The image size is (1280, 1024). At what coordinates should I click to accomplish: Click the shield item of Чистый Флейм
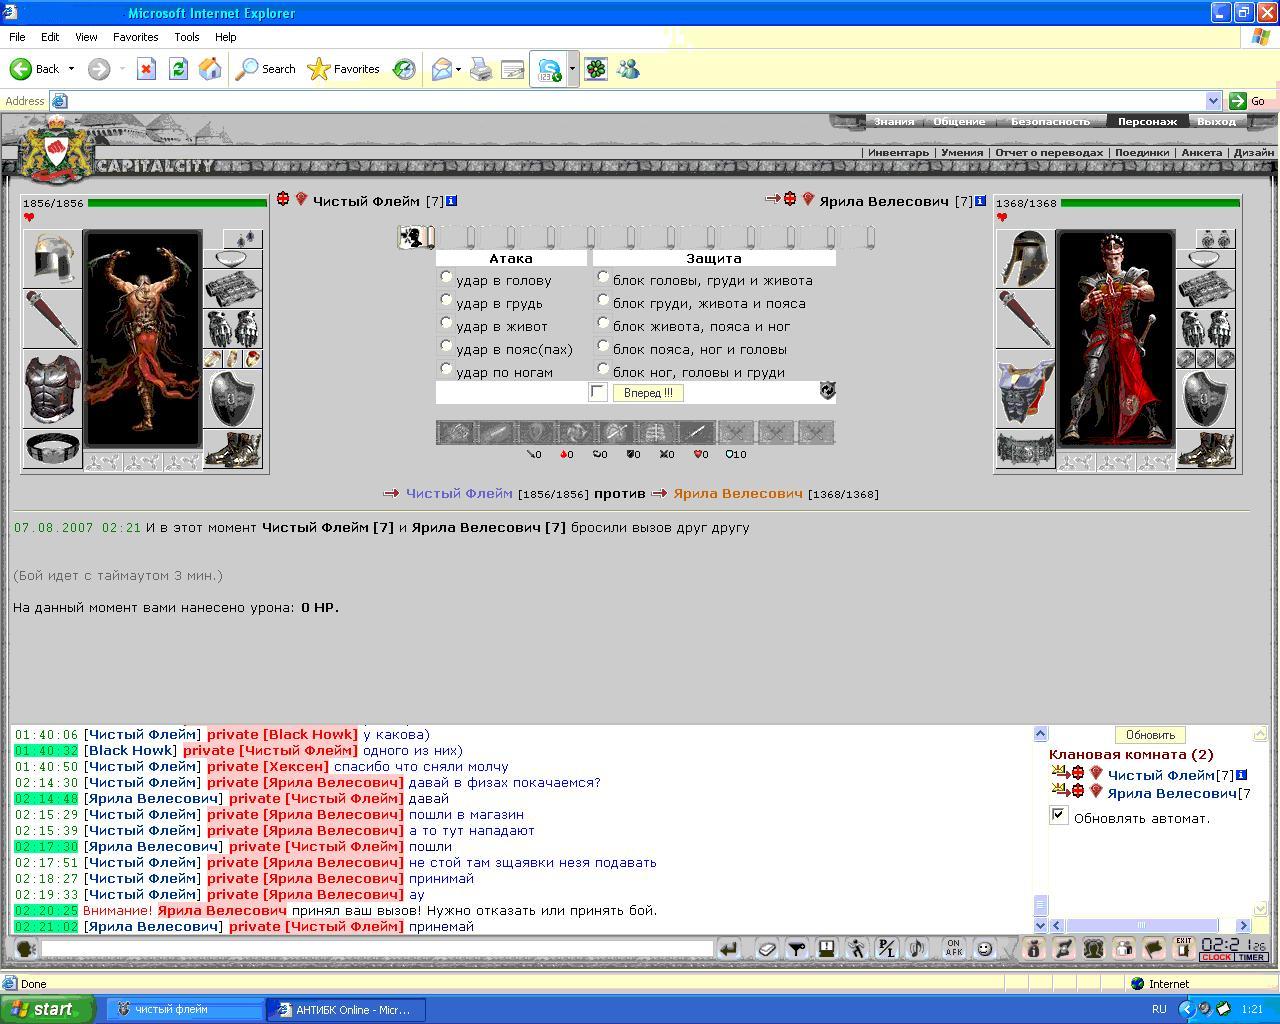(x=233, y=399)
